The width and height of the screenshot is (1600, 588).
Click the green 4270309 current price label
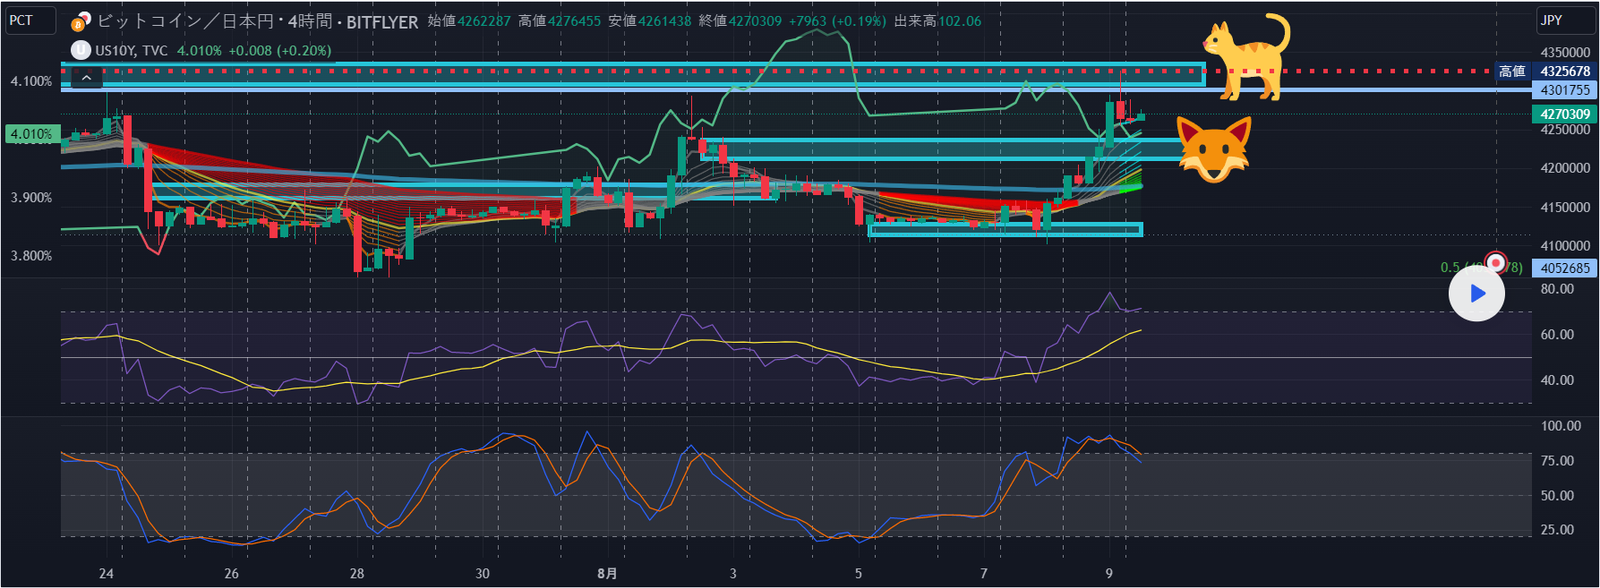[x=1564, y=114]
